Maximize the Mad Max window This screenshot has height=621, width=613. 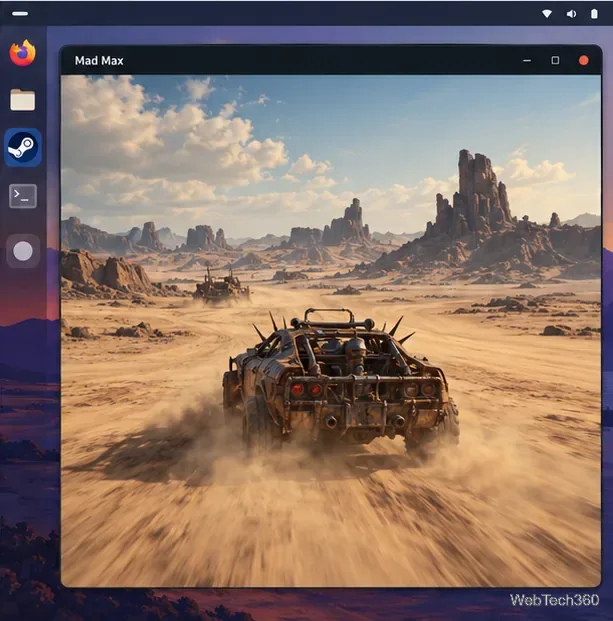coord(555,60)
